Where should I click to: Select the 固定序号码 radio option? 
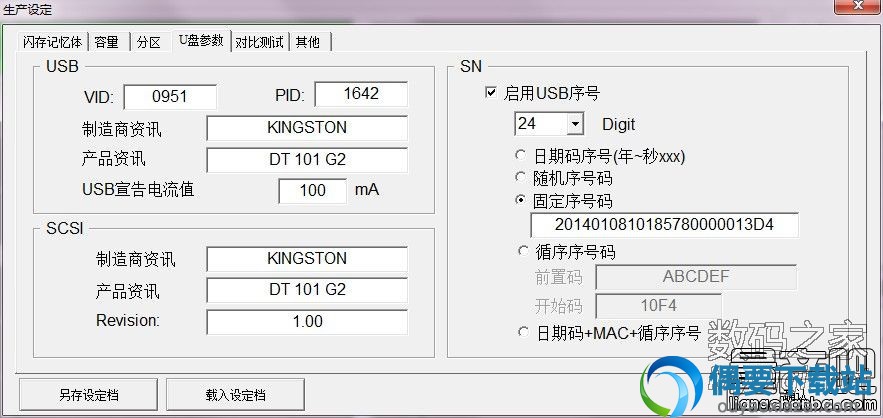[520, 201]
